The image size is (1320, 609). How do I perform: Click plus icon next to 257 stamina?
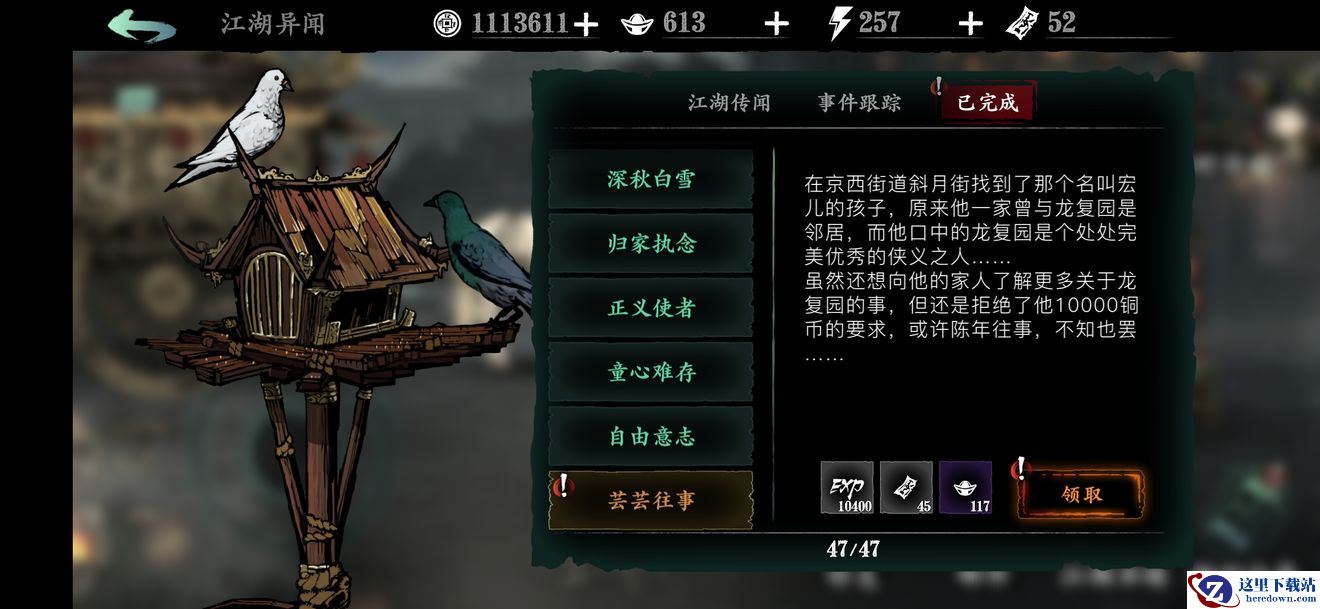pos(970,25)
